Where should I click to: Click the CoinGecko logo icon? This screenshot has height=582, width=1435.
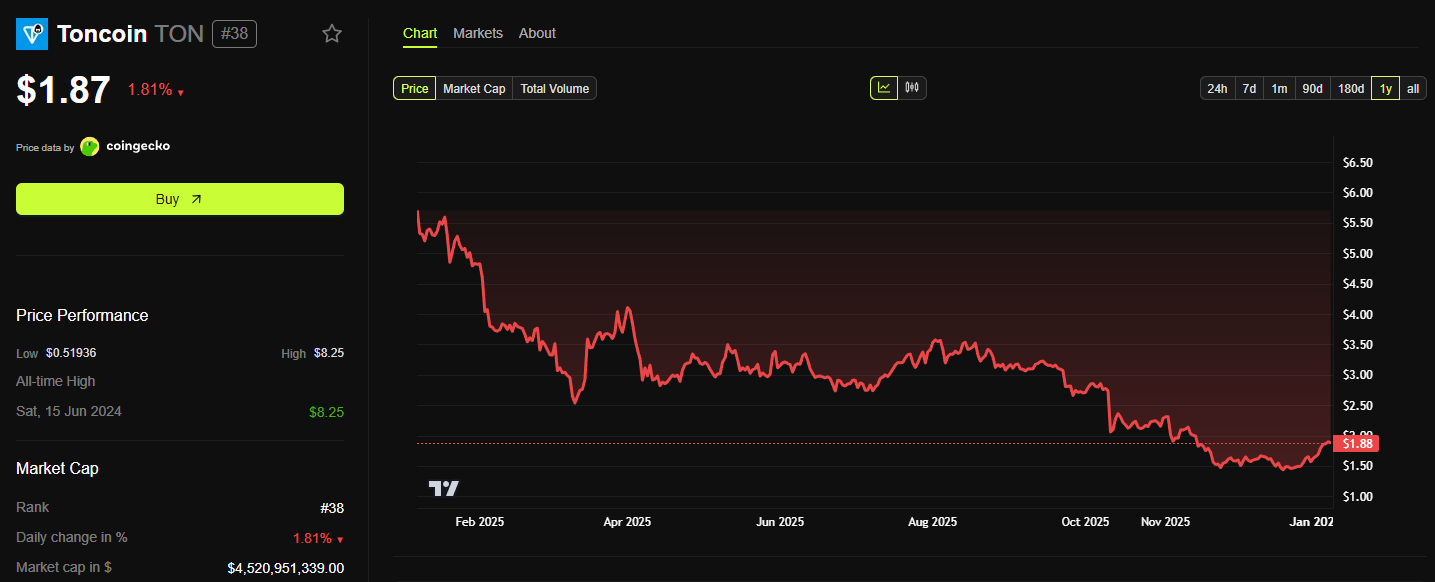click(90, 146)
